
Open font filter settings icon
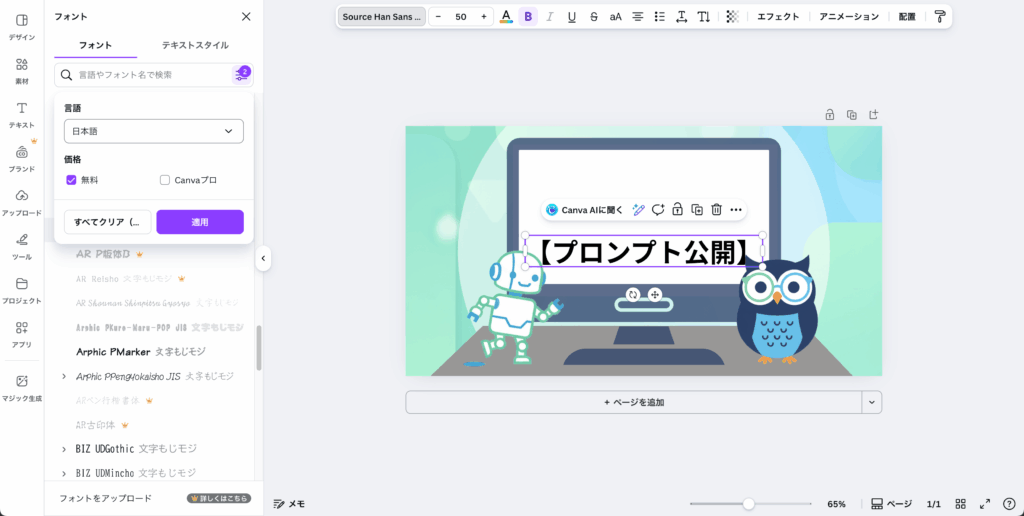click(x=241, y=74)
